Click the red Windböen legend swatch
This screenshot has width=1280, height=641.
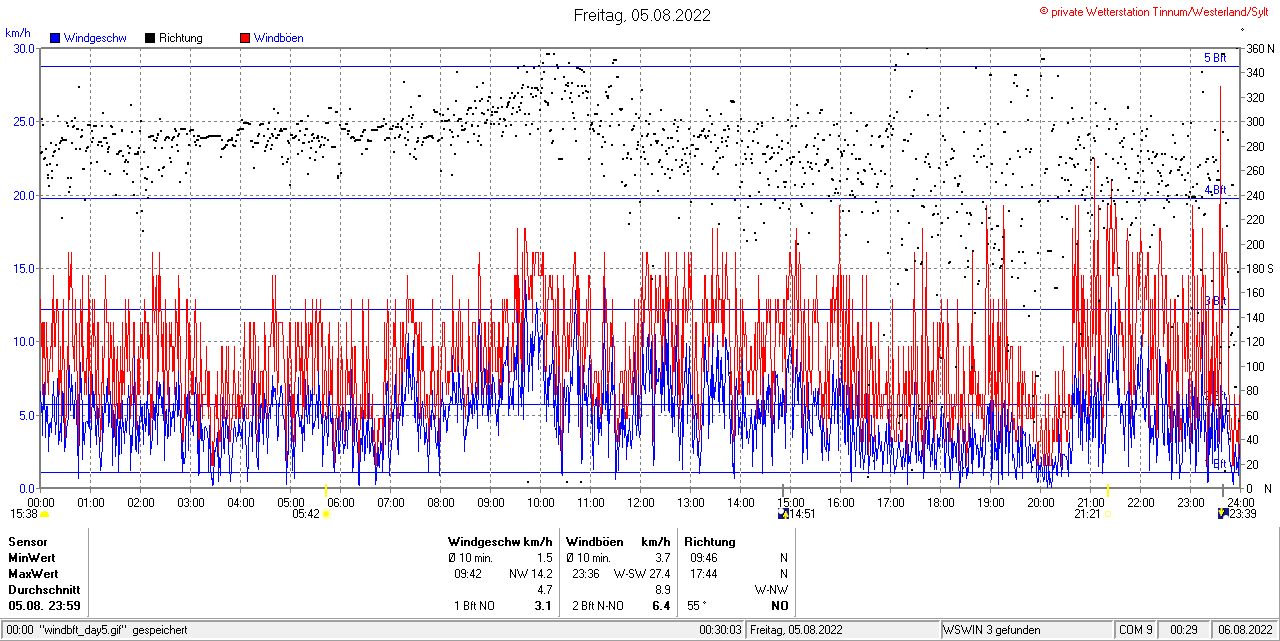[245, 38]
